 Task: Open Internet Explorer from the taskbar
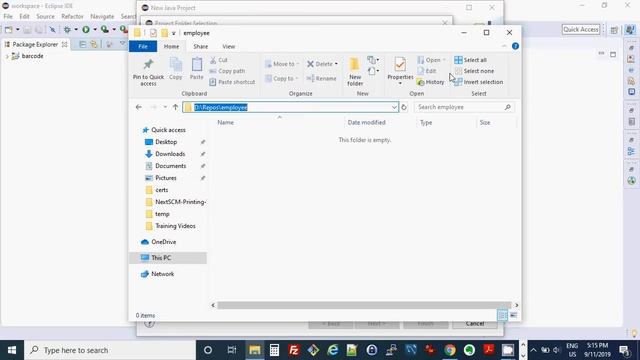click(x=333, y=350)
